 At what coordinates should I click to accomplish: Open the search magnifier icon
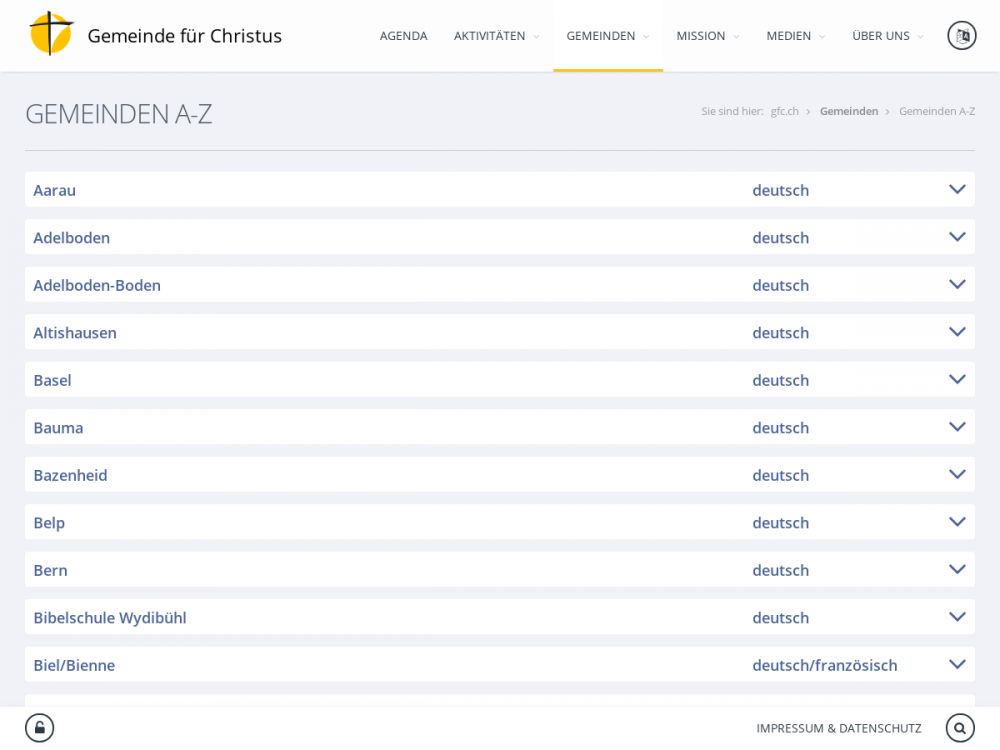[960, 728]
